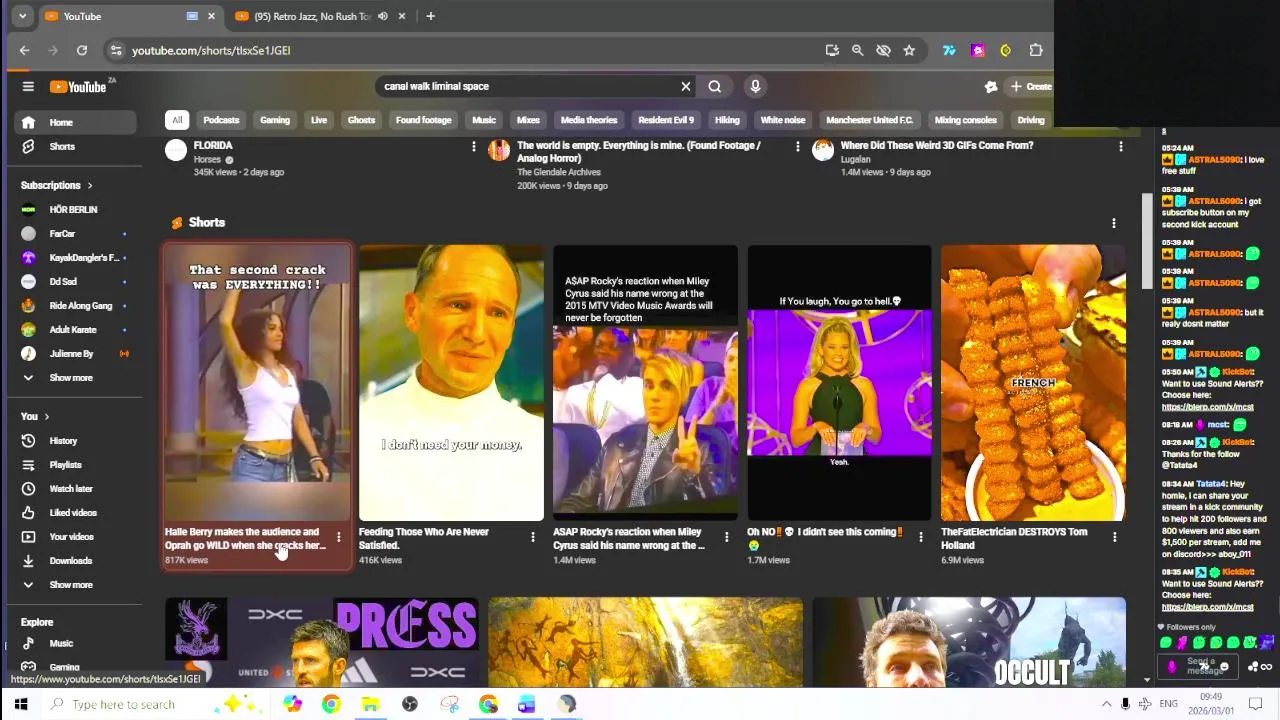1280x720 pixels.
Task: Open the YouTube guide hamburger menu
Action: 28,87
